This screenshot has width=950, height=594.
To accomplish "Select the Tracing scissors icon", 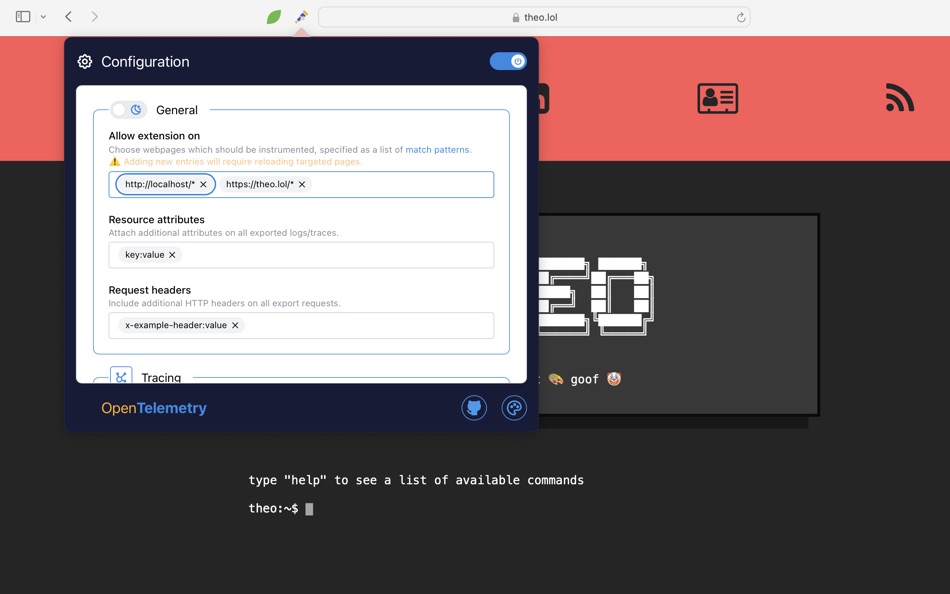I will [x=120, y=377].
